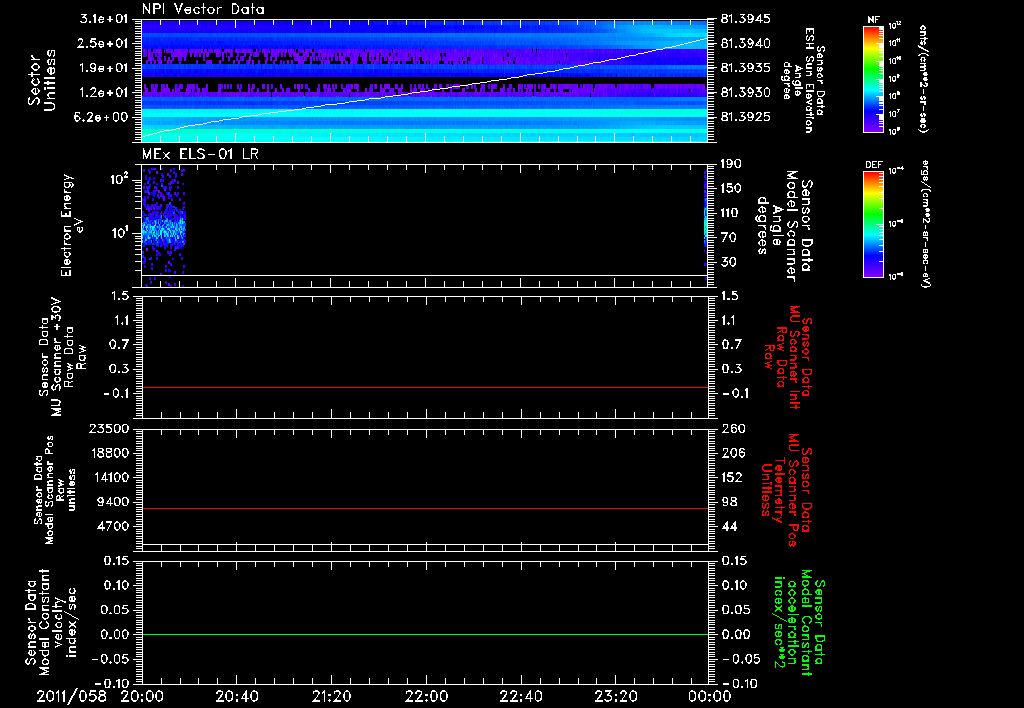Click the 'MU Scanner +30V Raw Data' axis label
This screenshot has height=708, width=1024.
click(61, 357)
